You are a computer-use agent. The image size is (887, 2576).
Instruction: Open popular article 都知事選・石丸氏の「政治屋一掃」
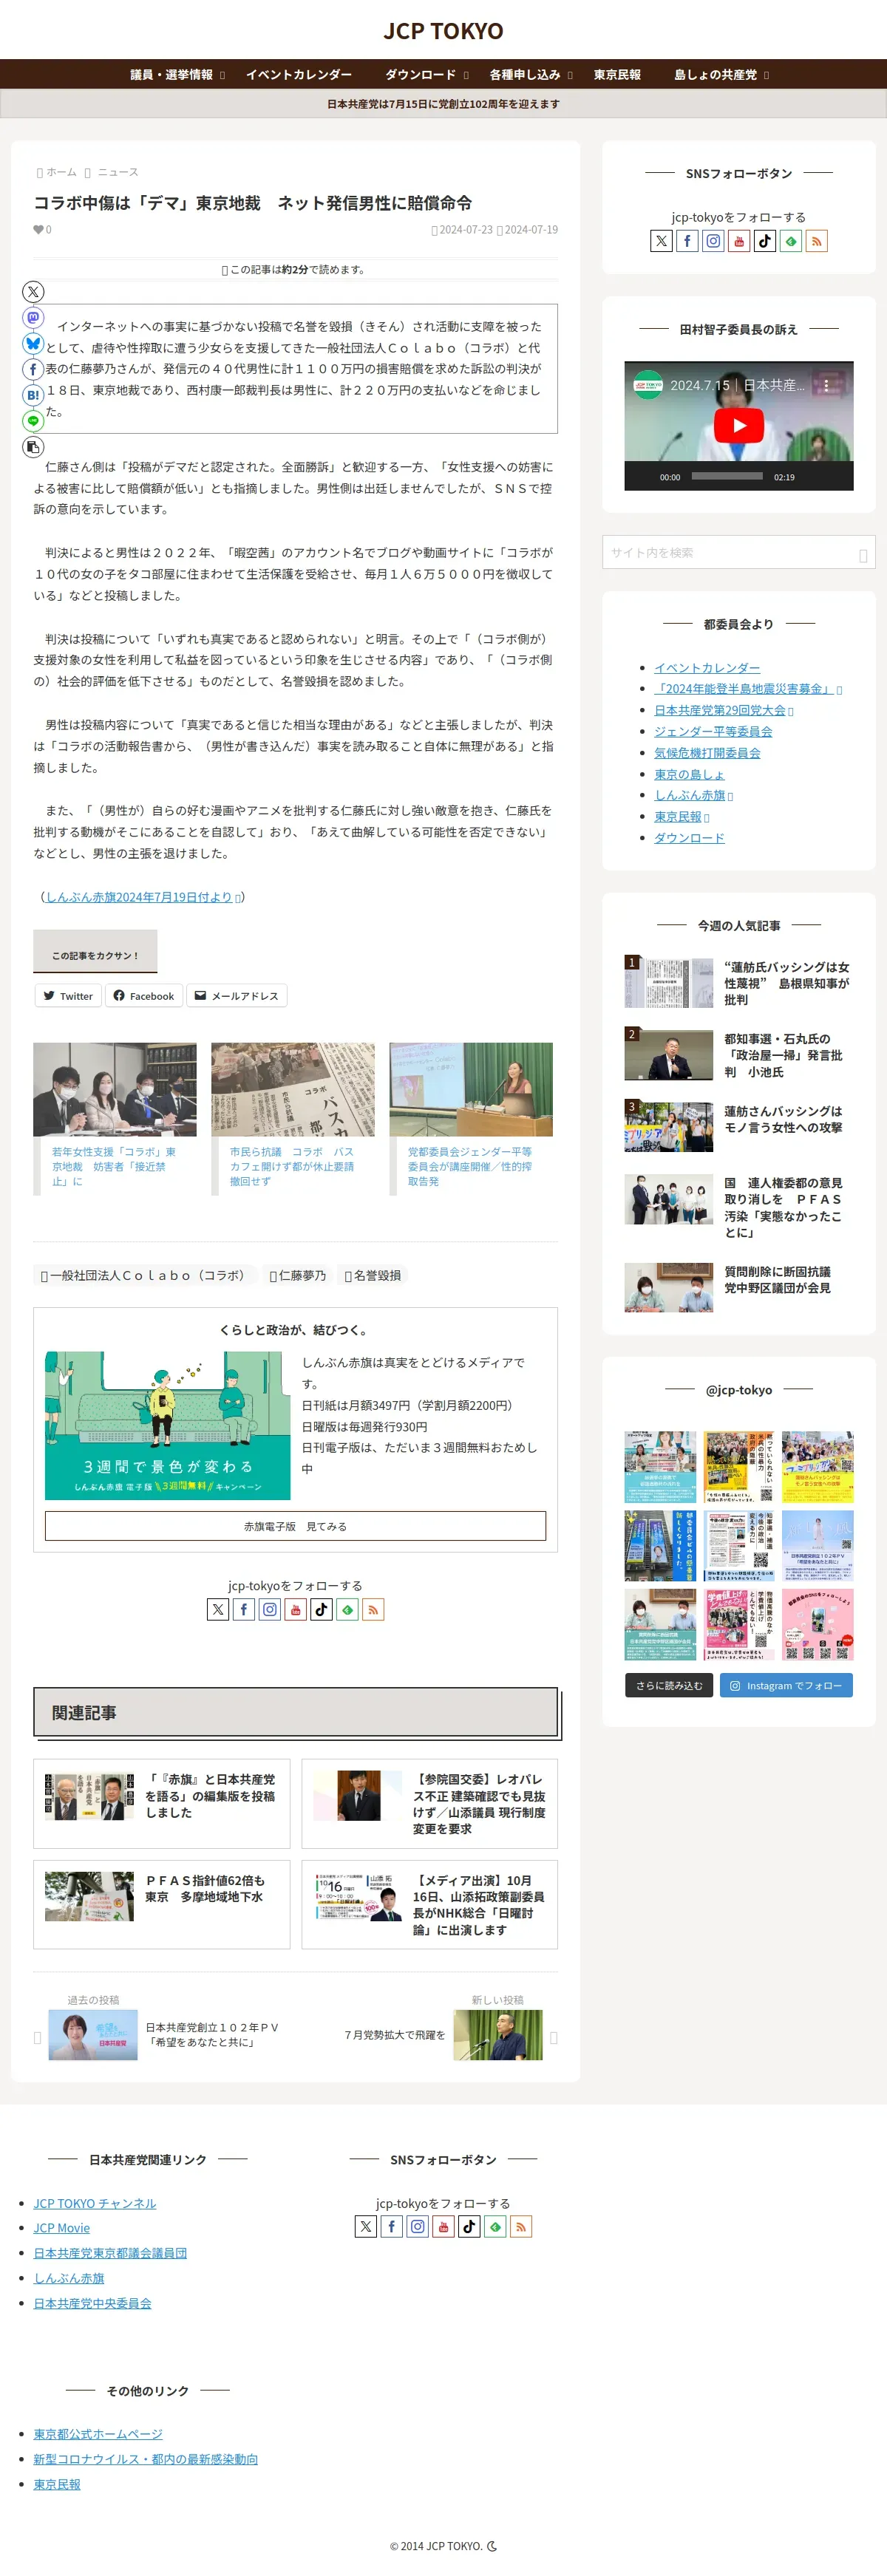pos(739,1054)
